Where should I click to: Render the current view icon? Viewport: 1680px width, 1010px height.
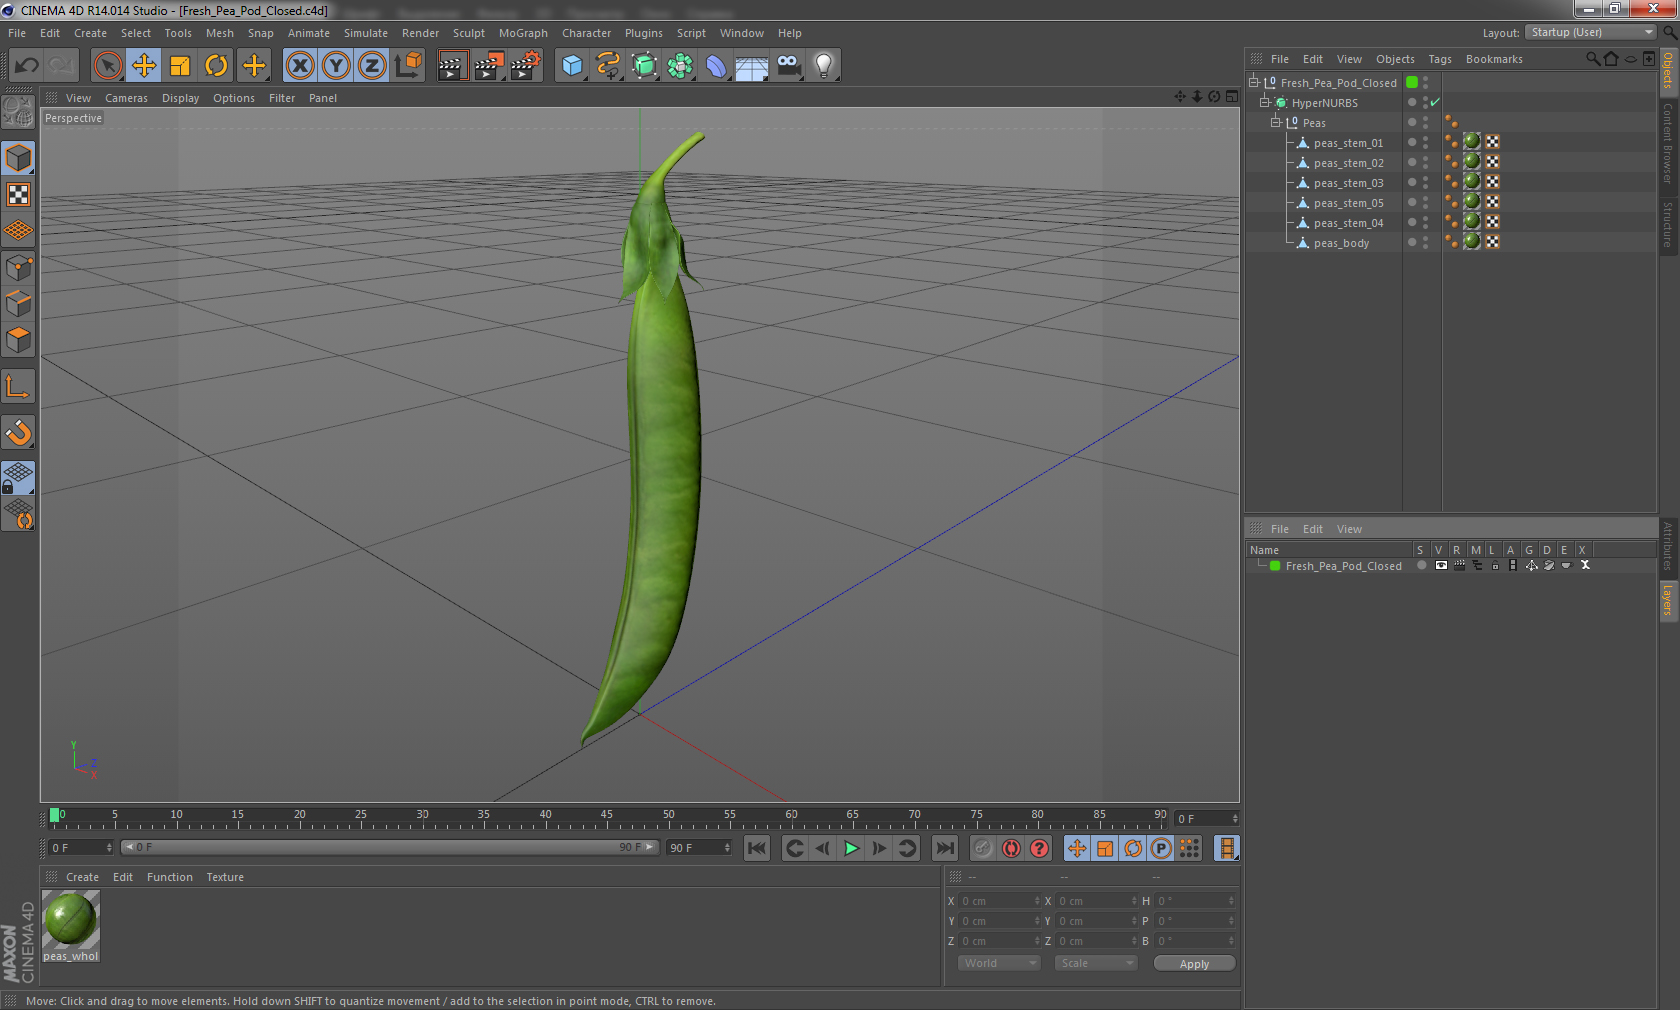click(452, 66)
